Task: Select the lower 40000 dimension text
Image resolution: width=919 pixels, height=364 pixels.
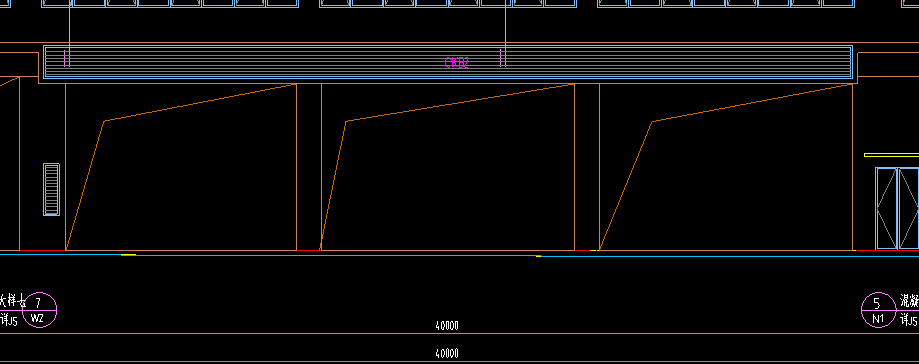Action: click(x=447, y=353)
